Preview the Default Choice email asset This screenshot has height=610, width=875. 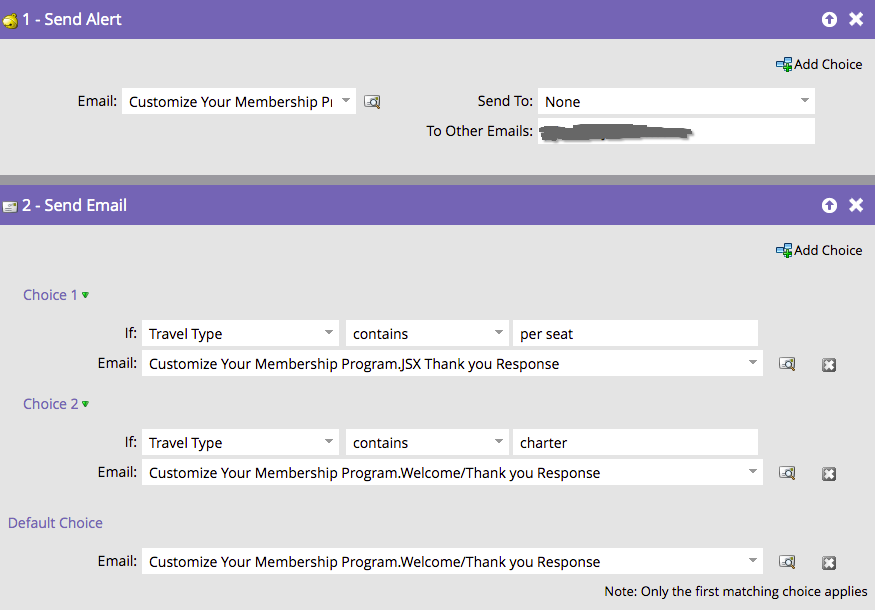pos(788,562)
